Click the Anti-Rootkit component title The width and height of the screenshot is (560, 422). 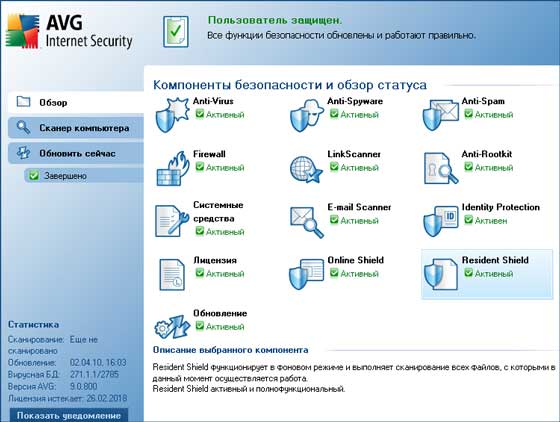point(486,154)
